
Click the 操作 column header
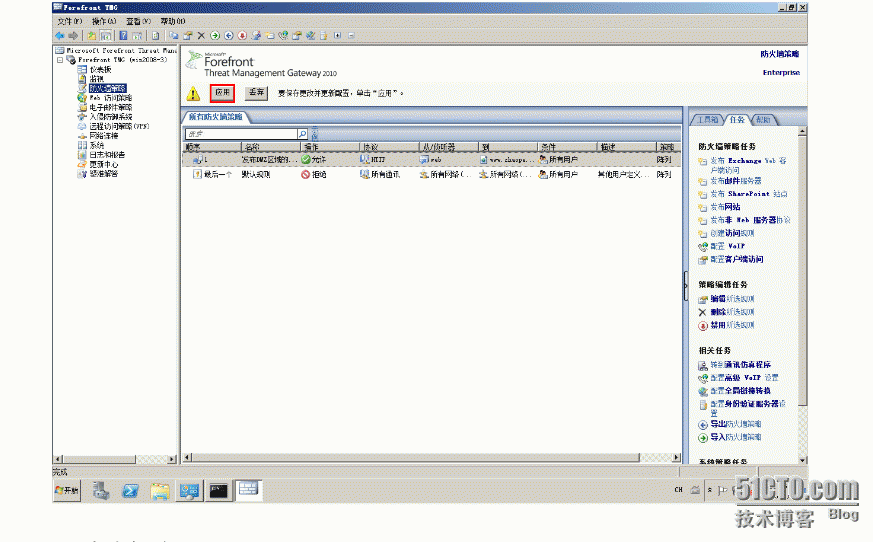coord(330,147)
